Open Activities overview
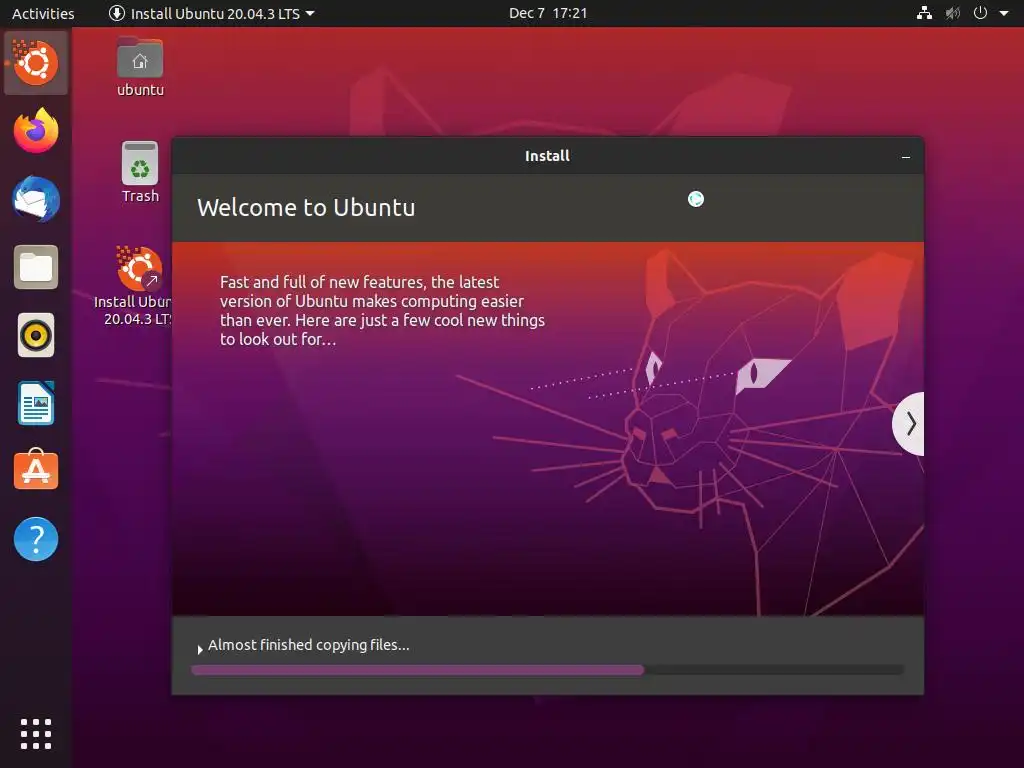This screenshot has width=1024, height=768. coord(43,13)
